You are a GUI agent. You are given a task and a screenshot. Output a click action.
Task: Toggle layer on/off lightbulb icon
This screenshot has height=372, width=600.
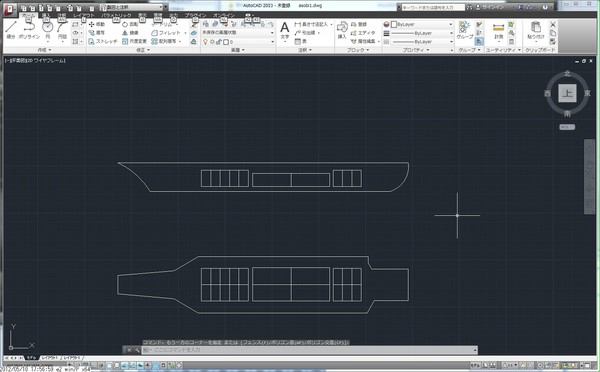pos(205,41)
